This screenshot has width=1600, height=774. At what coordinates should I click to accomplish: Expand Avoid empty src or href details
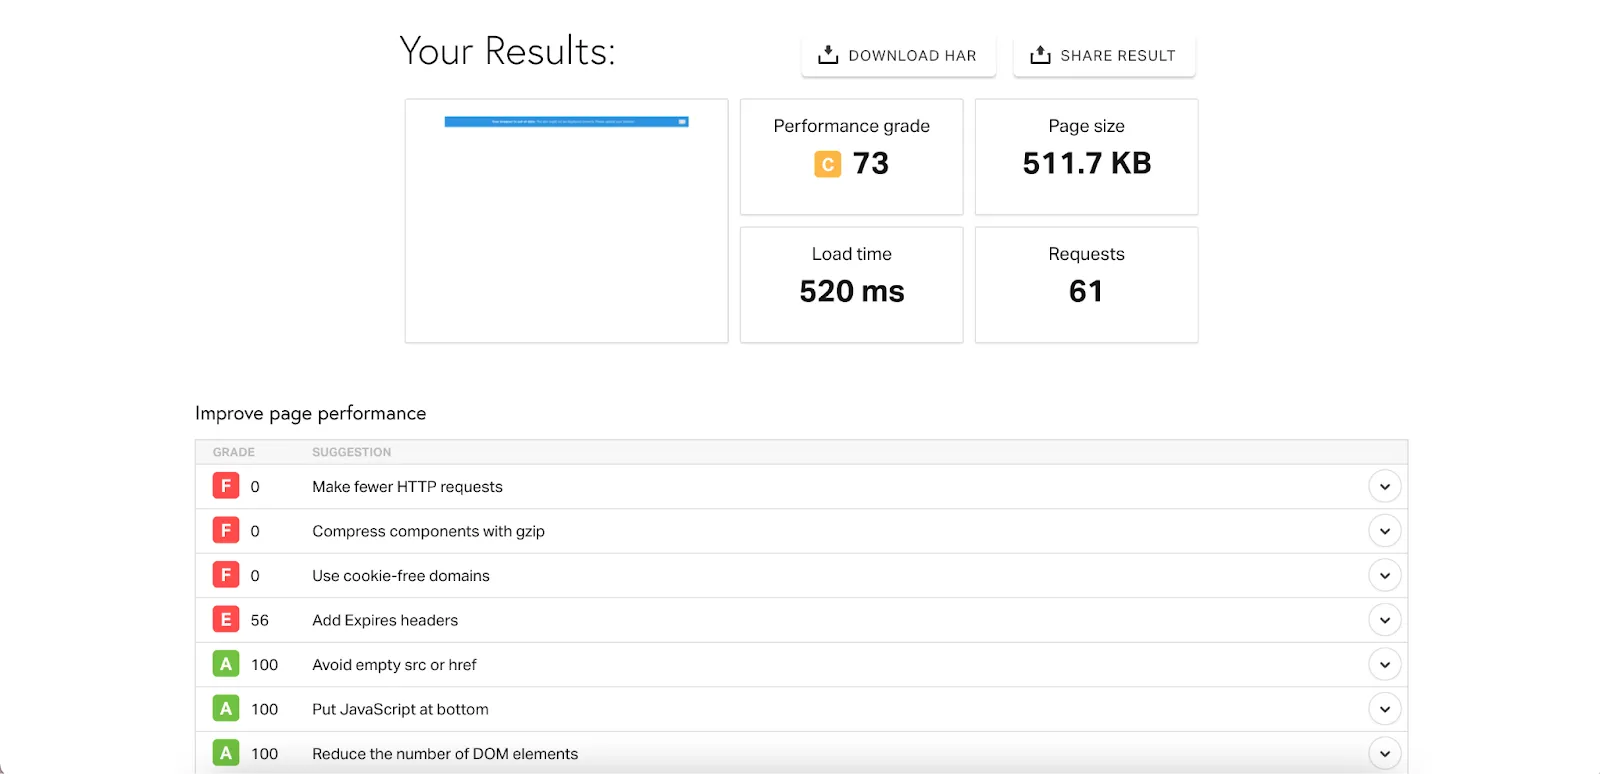(x=1384, y=665)
